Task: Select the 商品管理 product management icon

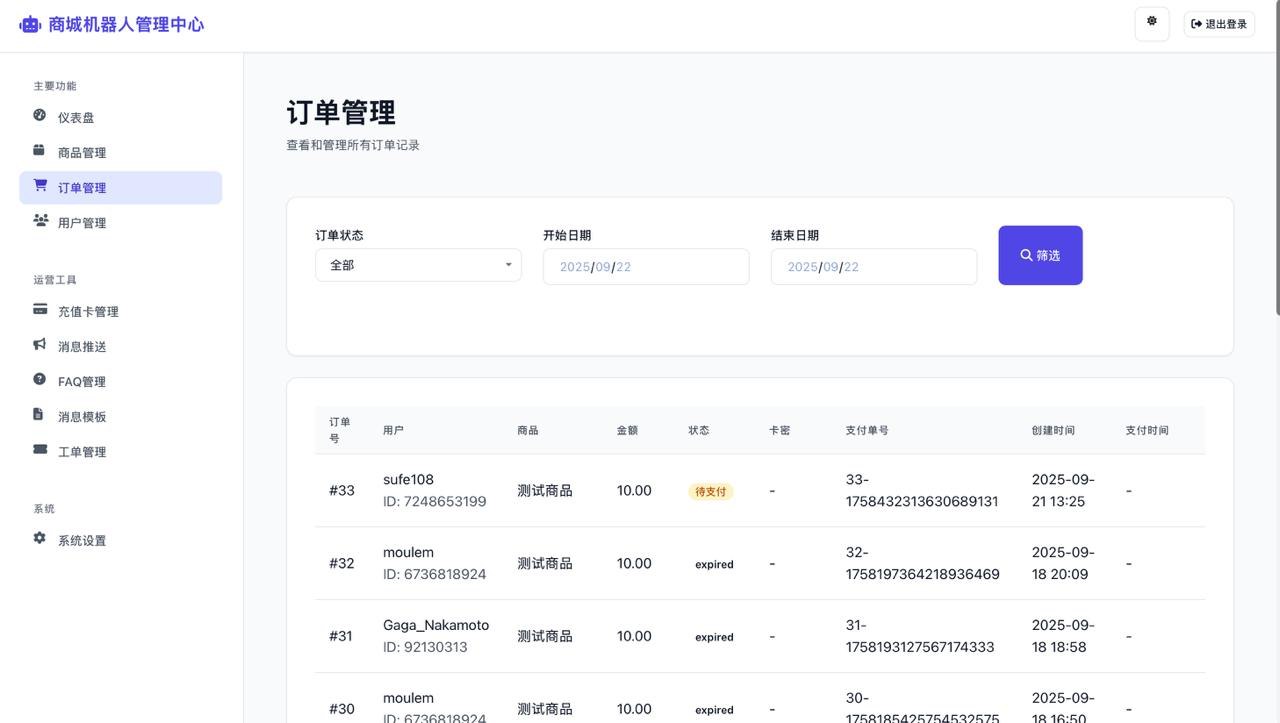Action: point(40,152)
